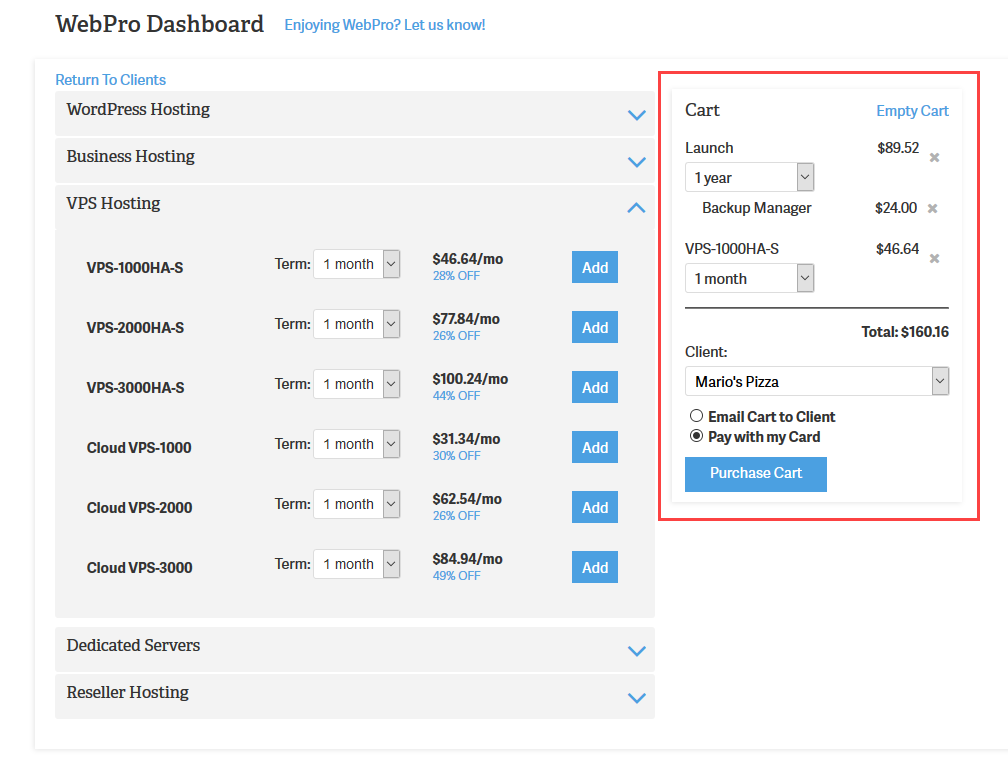Select Pay with my Card option

click(696, 436)
